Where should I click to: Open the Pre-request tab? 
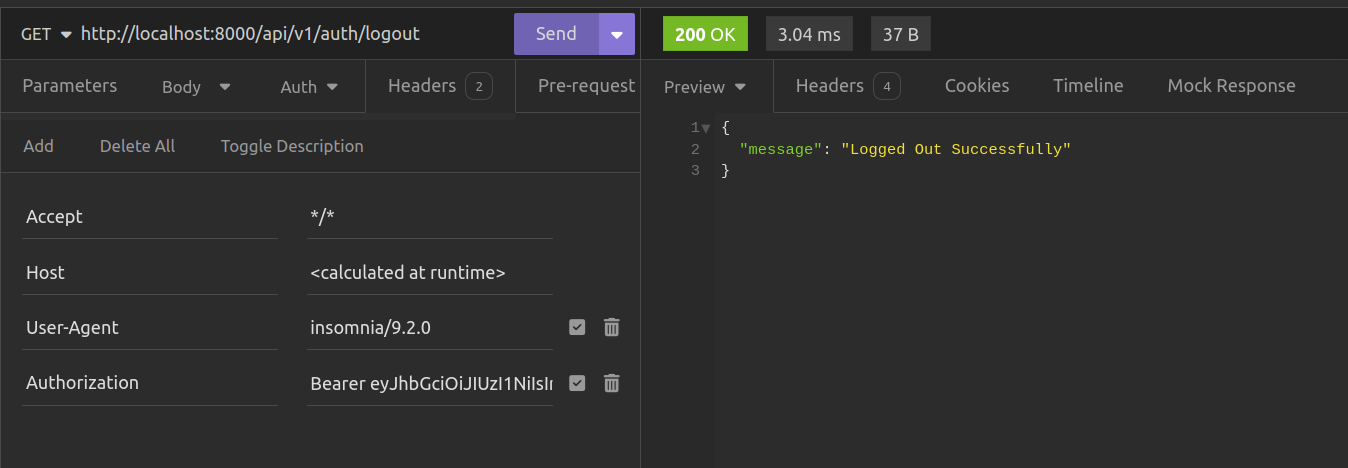pyautogui.click(x=586, y=86)
